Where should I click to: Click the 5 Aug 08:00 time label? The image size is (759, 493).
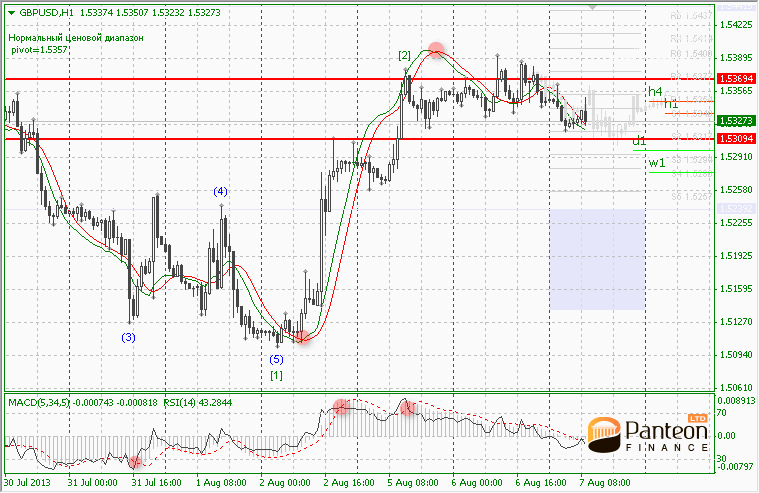click(413, 483)
